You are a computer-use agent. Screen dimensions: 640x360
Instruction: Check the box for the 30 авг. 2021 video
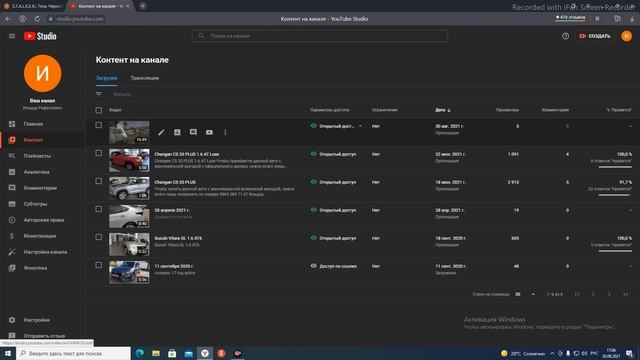[99, 125]
